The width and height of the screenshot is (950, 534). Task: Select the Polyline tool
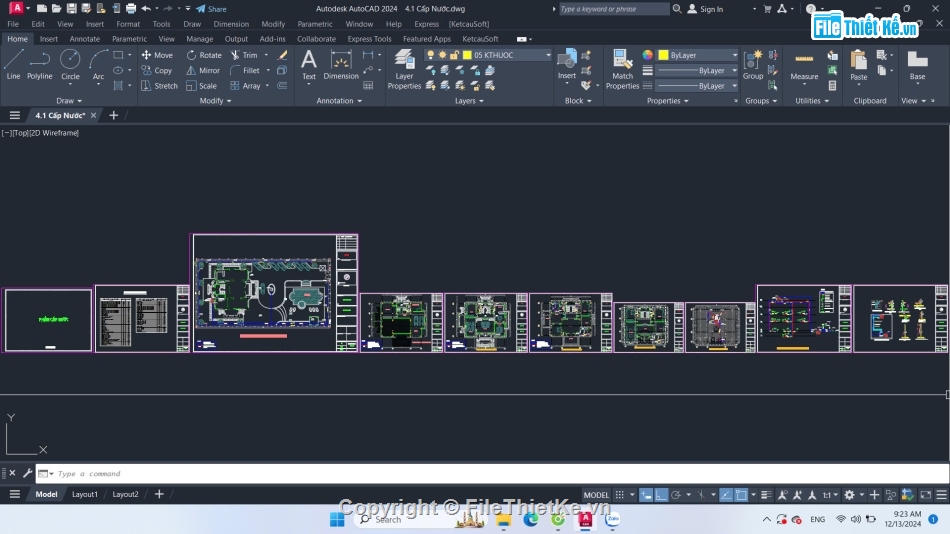39,65
